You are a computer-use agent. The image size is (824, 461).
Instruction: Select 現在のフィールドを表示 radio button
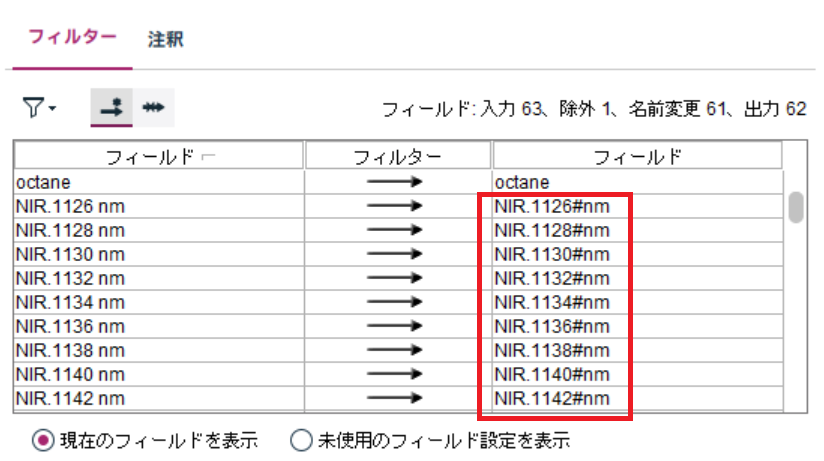pos(43,440)
